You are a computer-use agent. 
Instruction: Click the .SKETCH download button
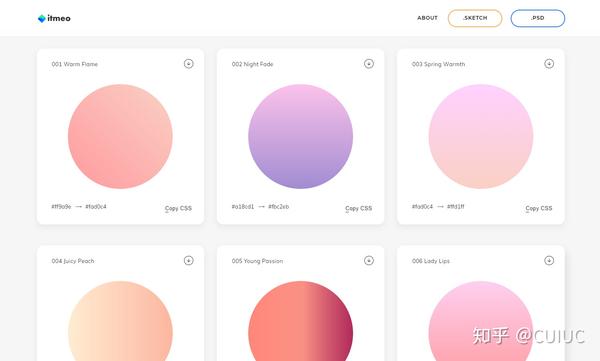[475, 18]
